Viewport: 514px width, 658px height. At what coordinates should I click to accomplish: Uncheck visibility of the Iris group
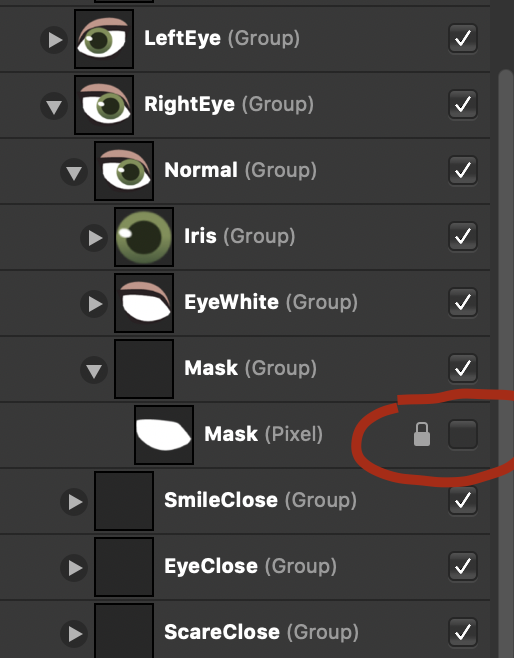pyautogui.click(x=463, y=236)
